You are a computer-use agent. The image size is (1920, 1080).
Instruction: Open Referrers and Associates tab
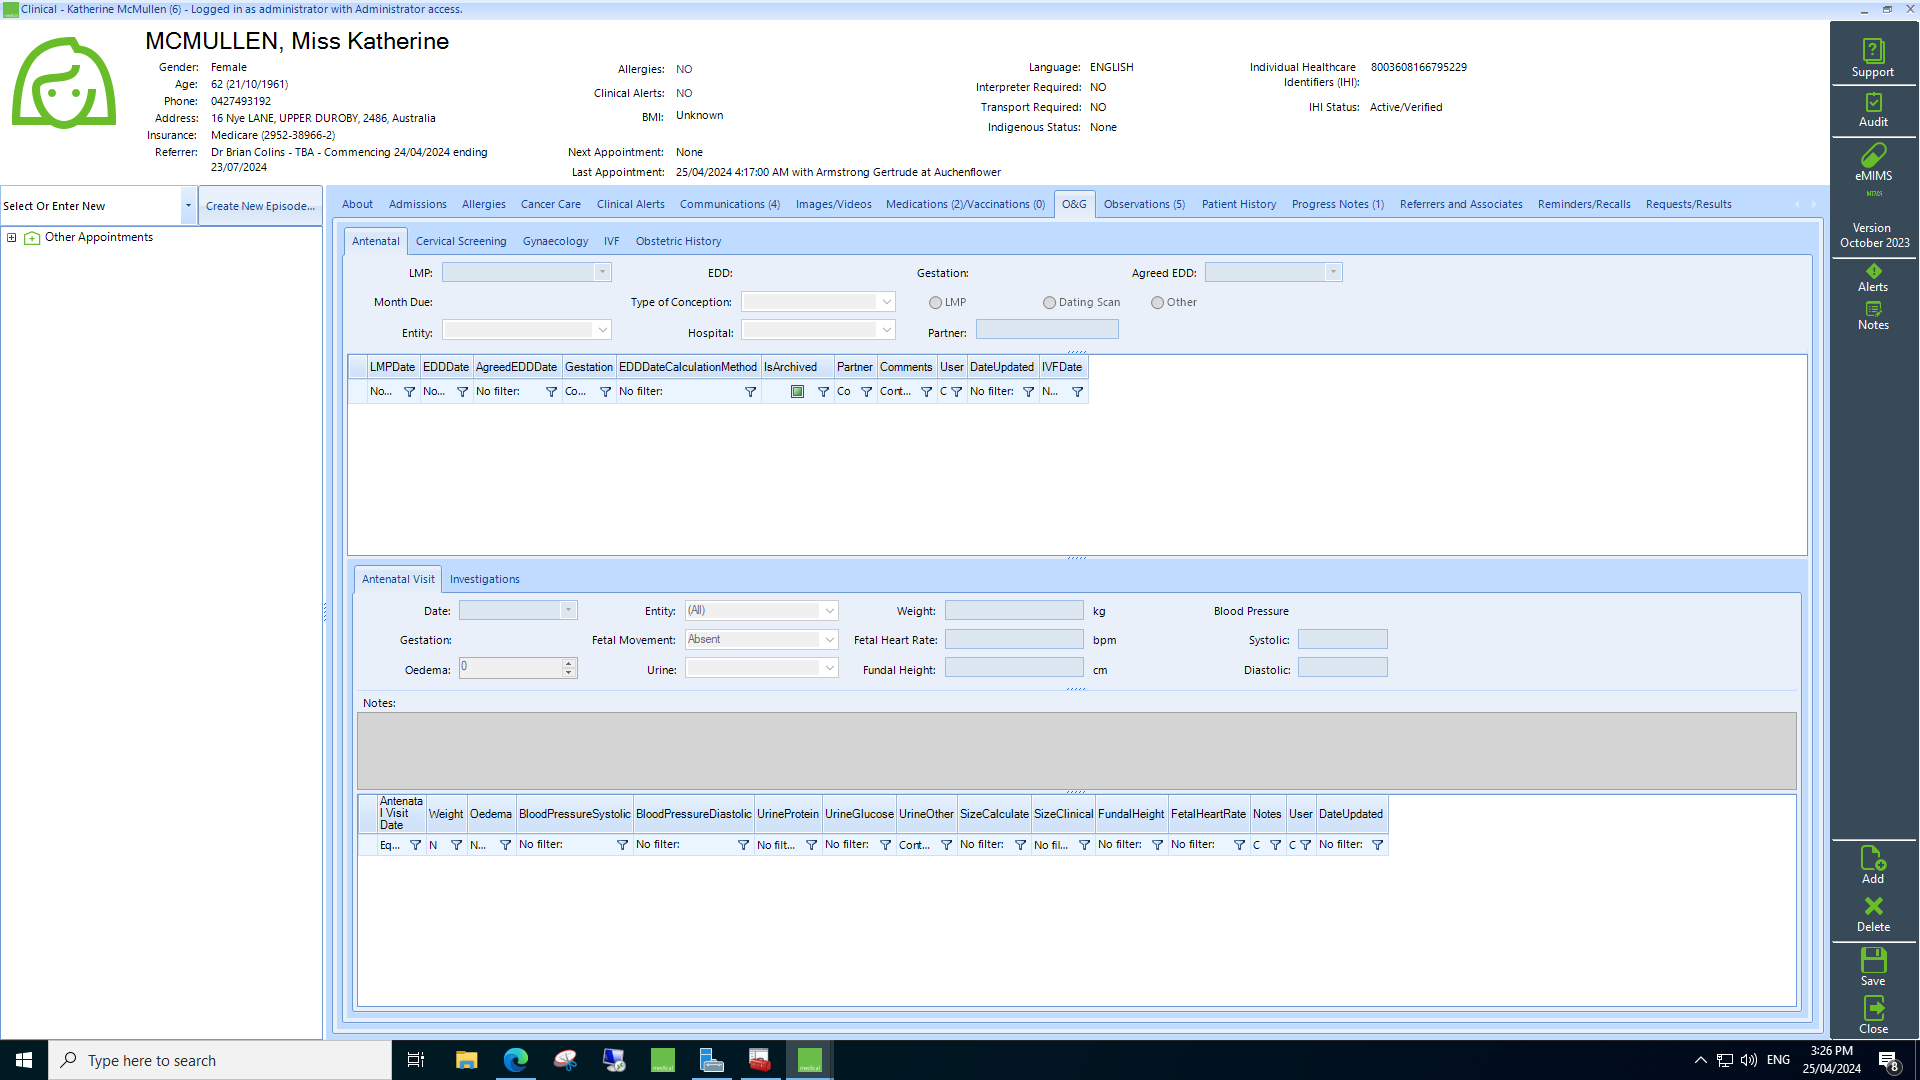[1461, 205]
